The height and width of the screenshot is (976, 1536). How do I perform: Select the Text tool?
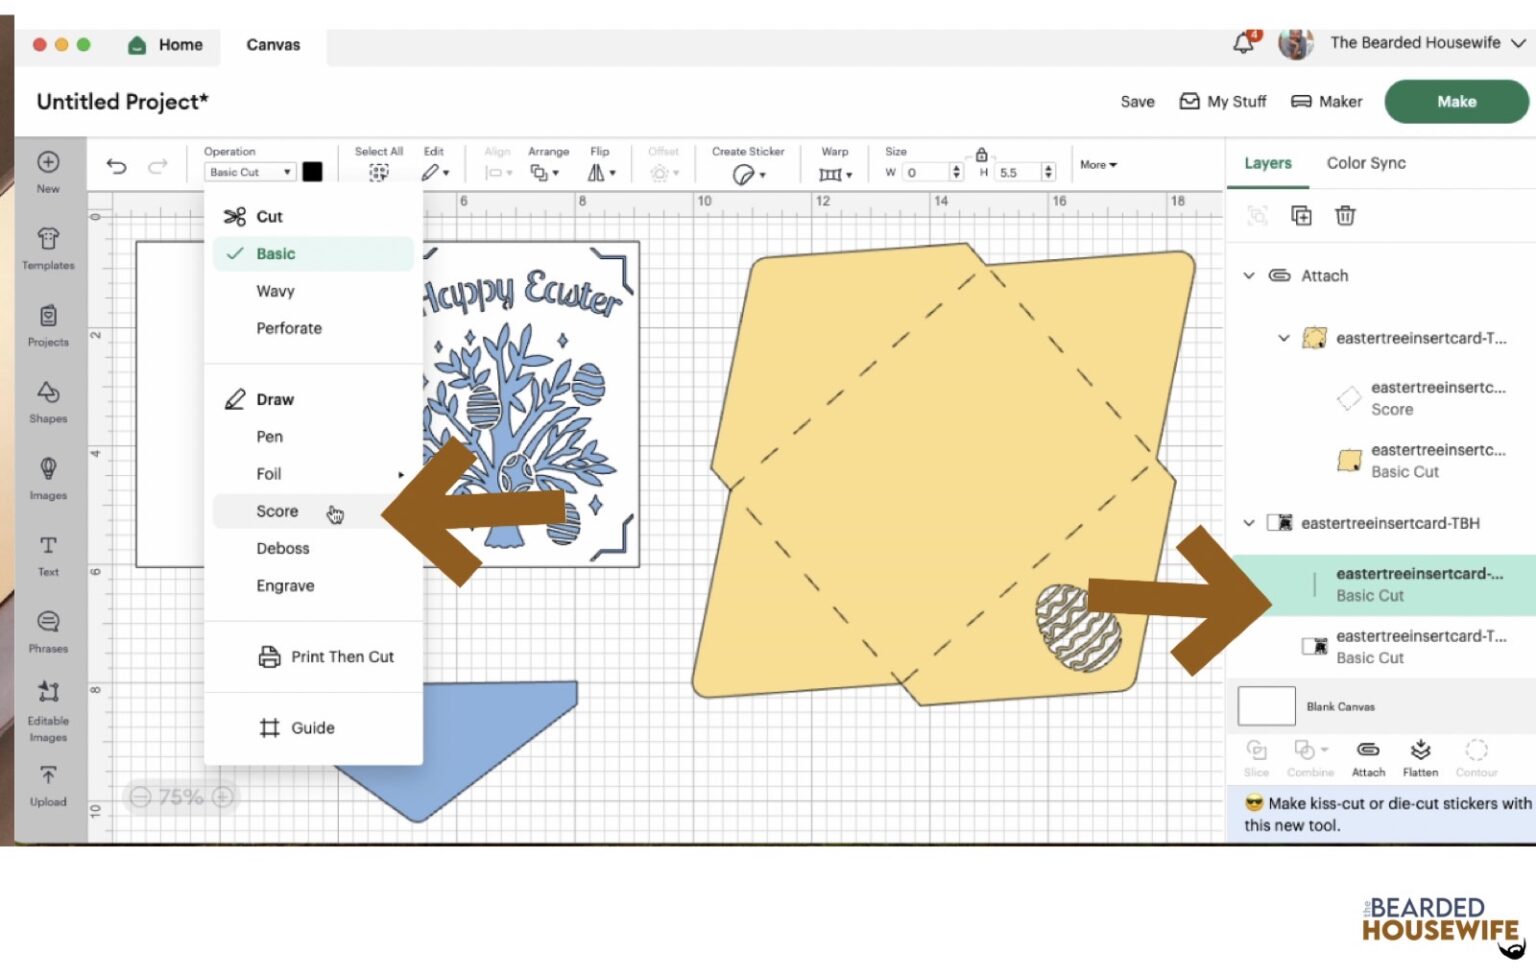tap(48, 554)
